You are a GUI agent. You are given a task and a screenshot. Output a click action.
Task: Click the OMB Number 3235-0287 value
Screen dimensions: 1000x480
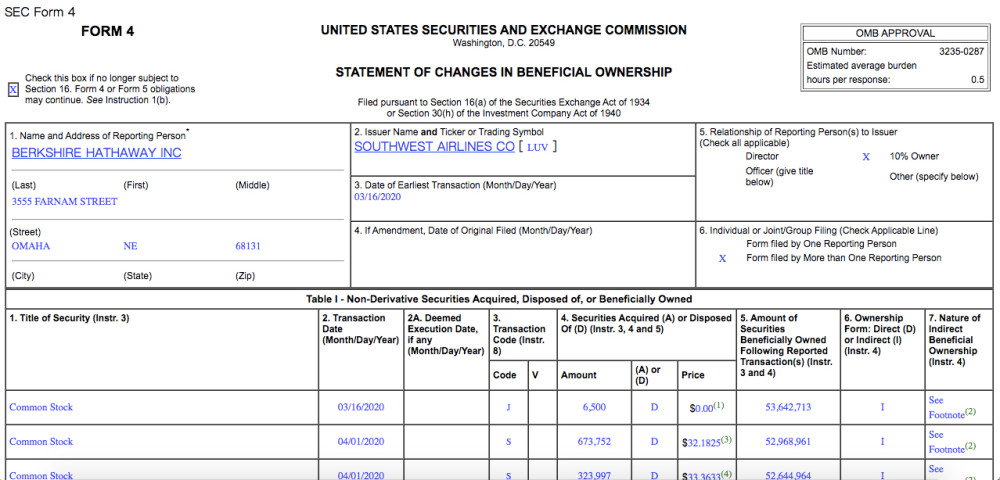(961, 52)
